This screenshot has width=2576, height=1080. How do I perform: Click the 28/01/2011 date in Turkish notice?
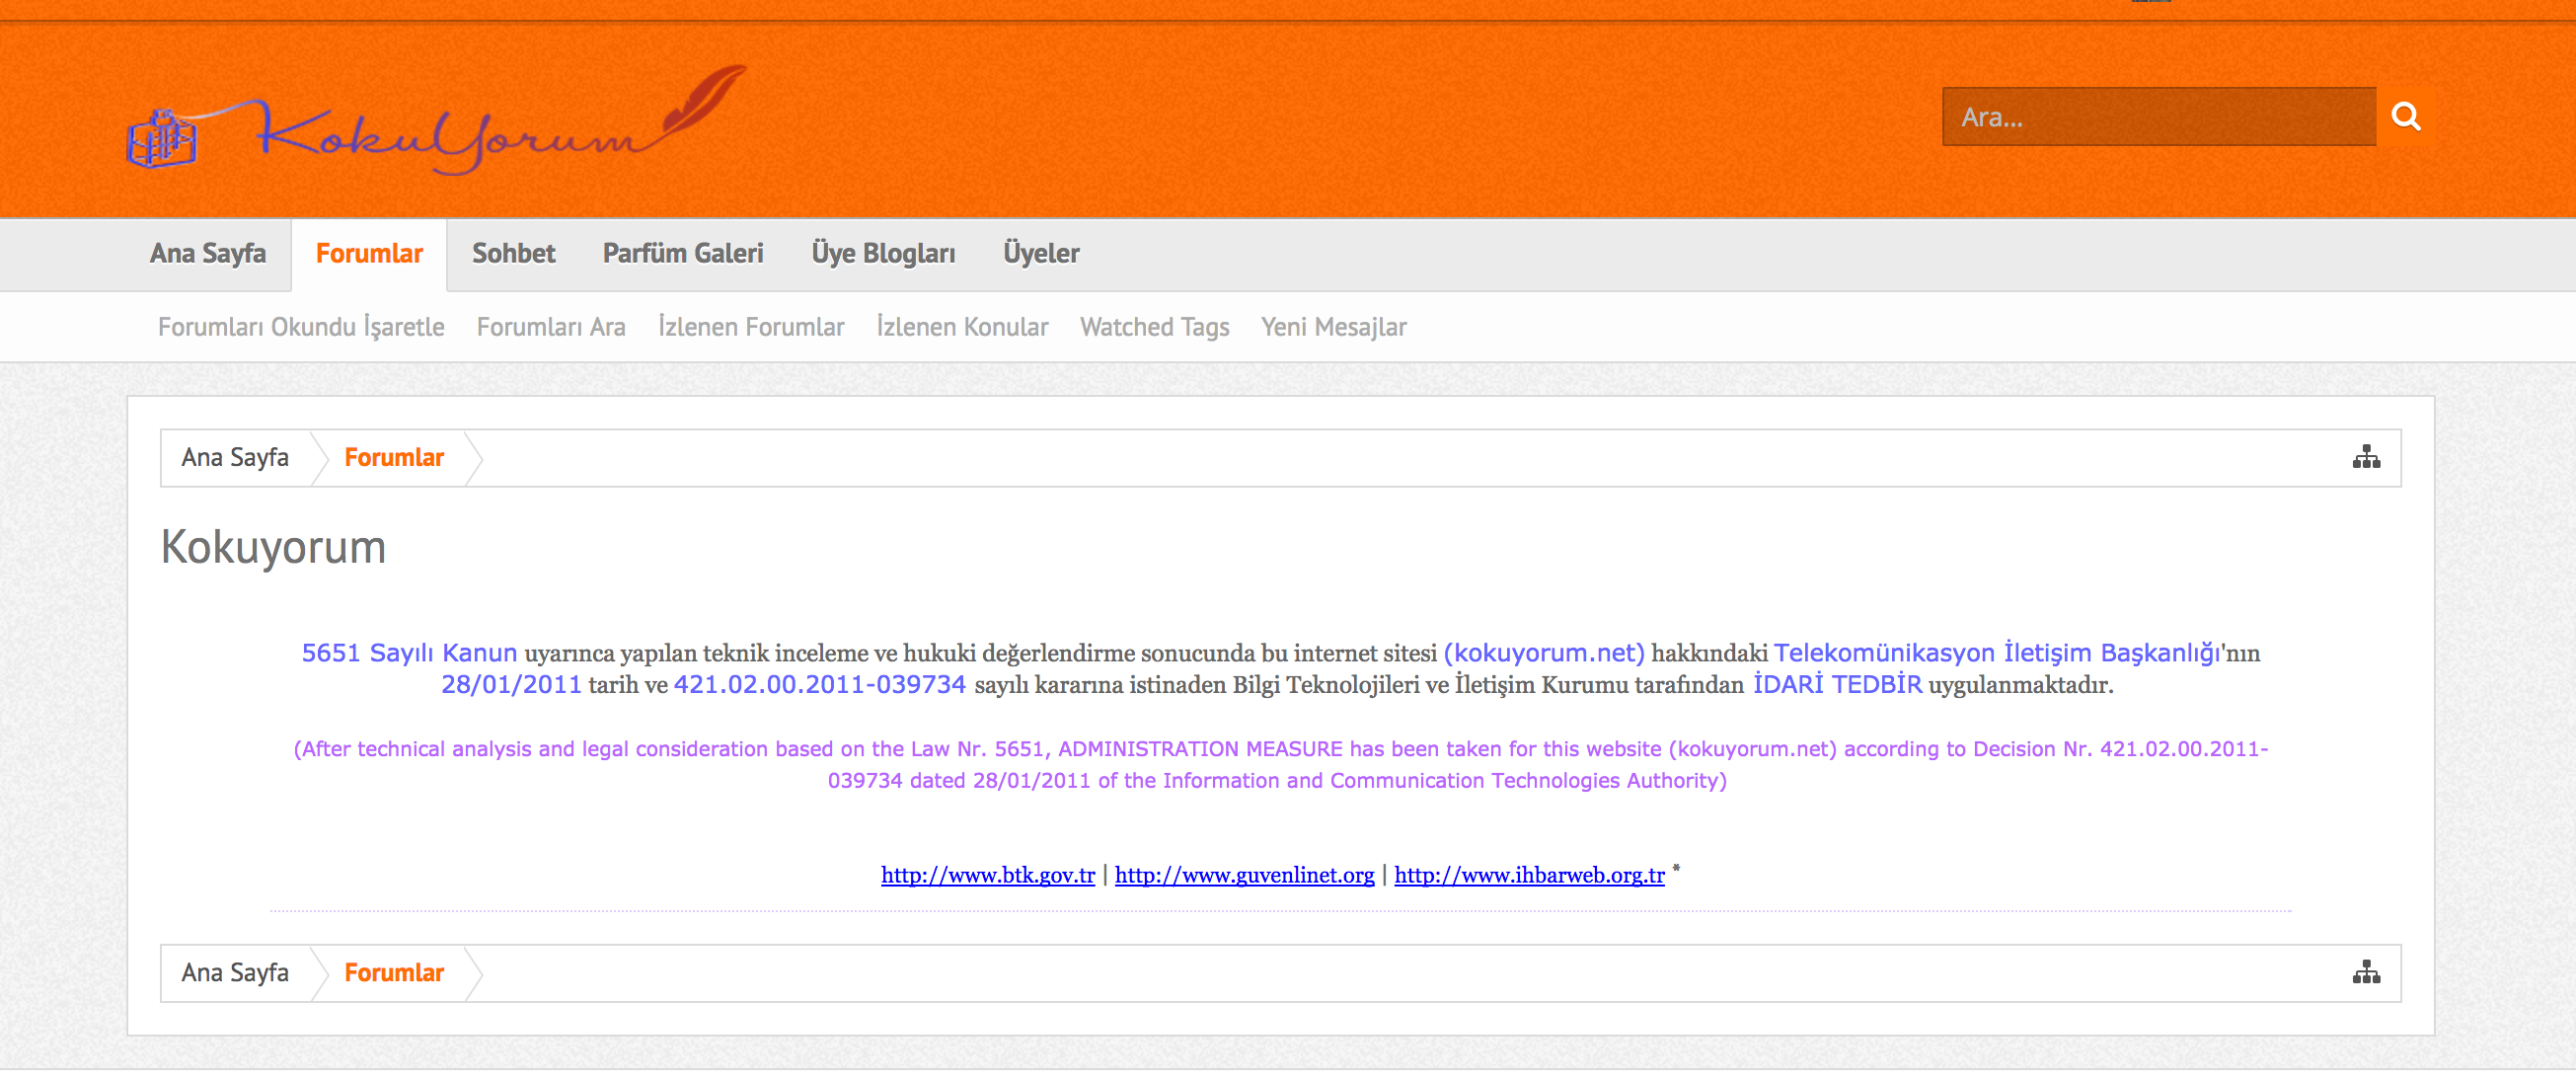pyautogui.click(x=511, y=685)
